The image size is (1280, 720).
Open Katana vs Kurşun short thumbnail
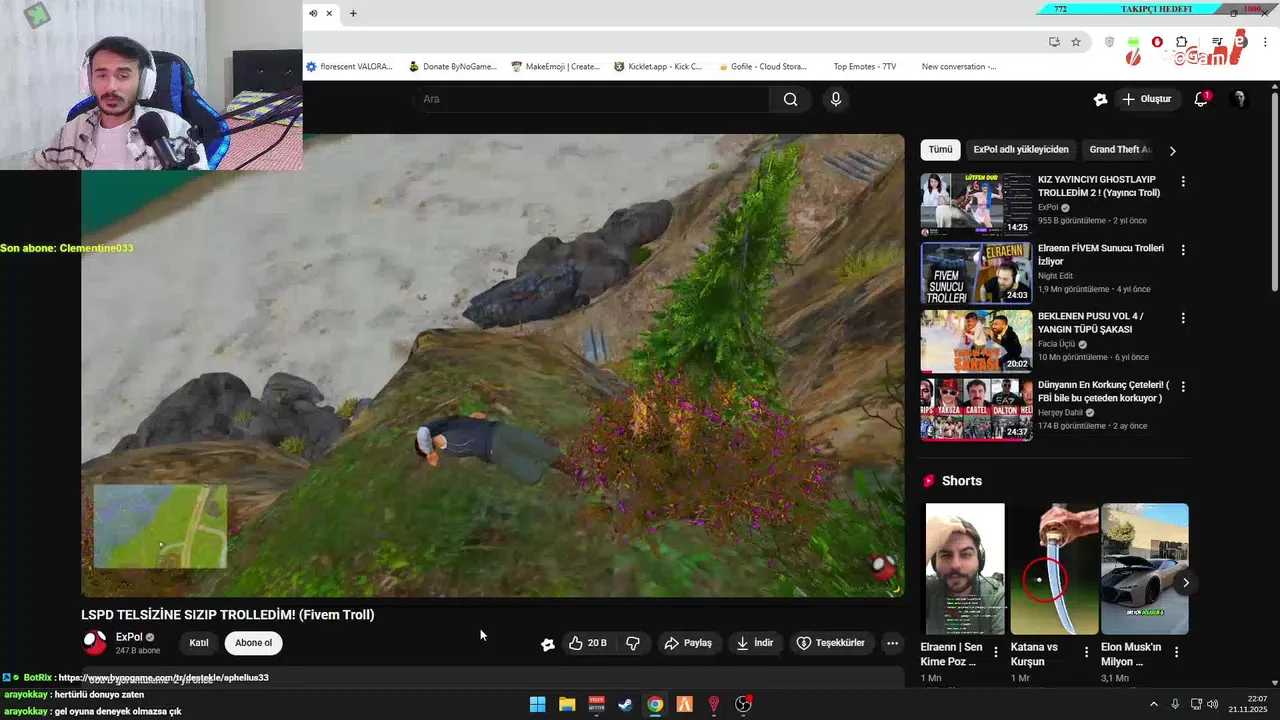coord(1054,568)
